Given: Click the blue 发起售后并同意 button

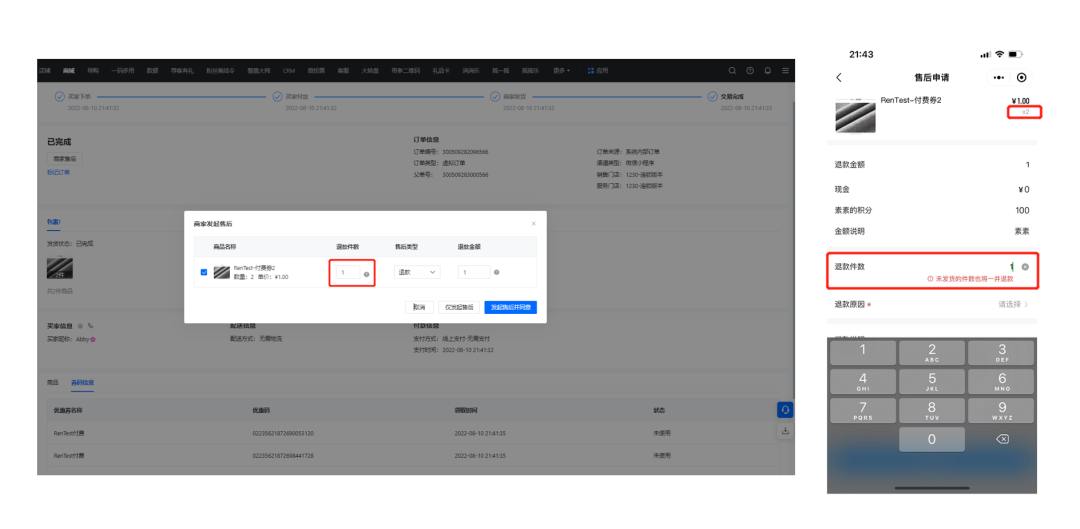Looking at the screenshot, I should click(510, 307).
